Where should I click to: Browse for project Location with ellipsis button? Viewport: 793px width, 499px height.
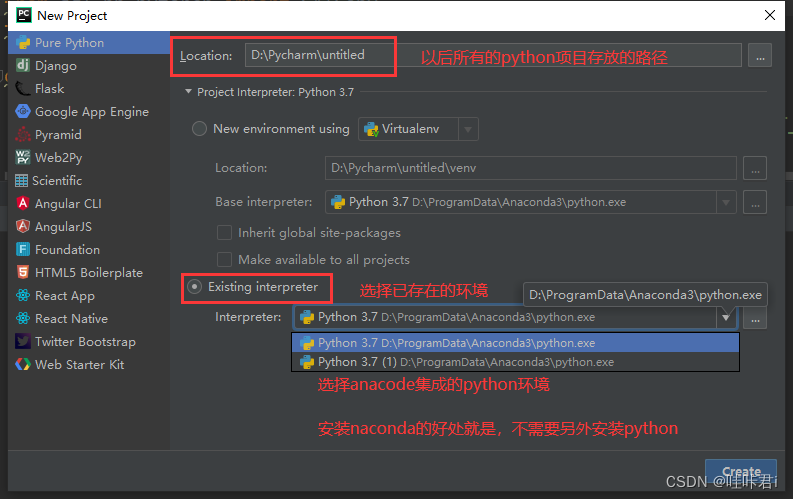[x=760, y=55]
